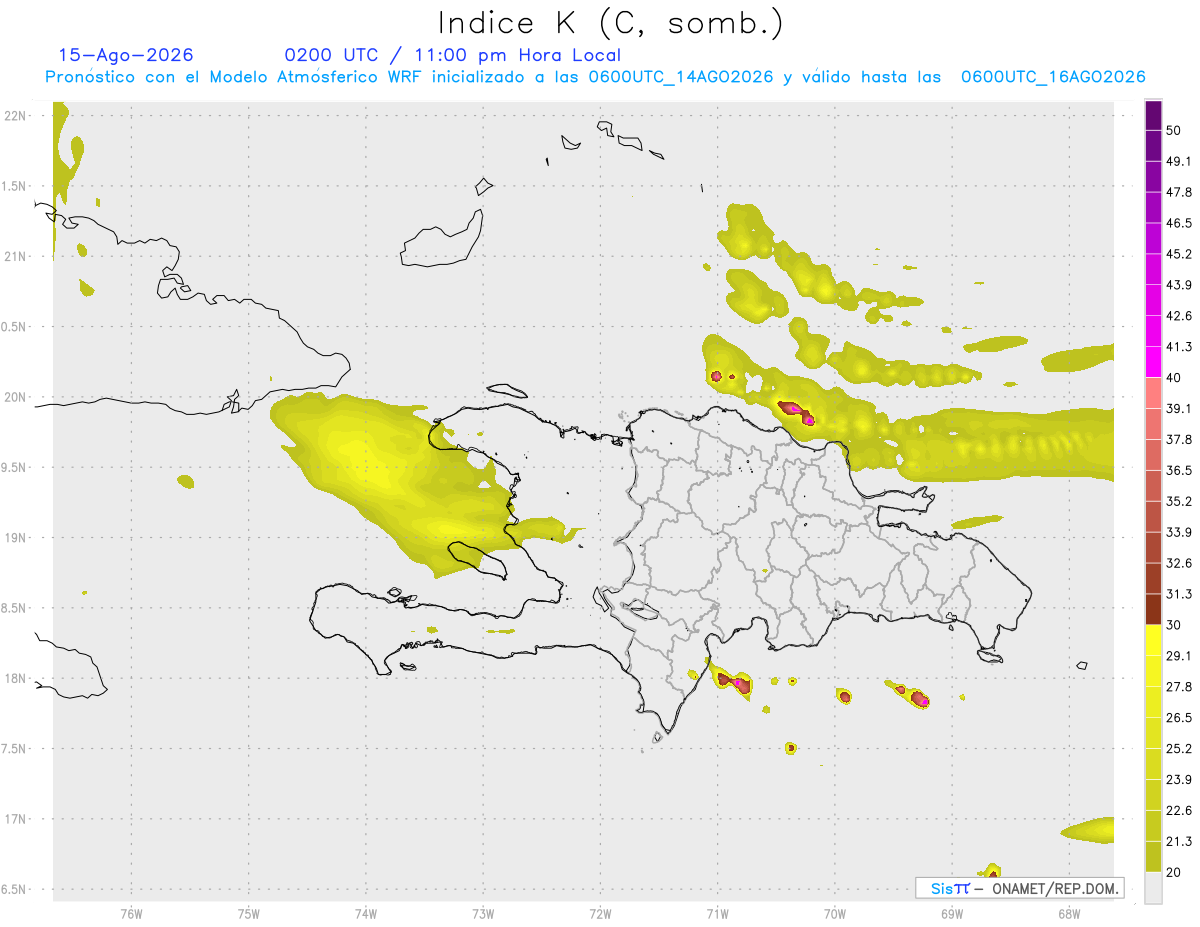This screenshot has height=927, width=1200.
Task: Click the color bar value 46.5
Action: 1179,223
